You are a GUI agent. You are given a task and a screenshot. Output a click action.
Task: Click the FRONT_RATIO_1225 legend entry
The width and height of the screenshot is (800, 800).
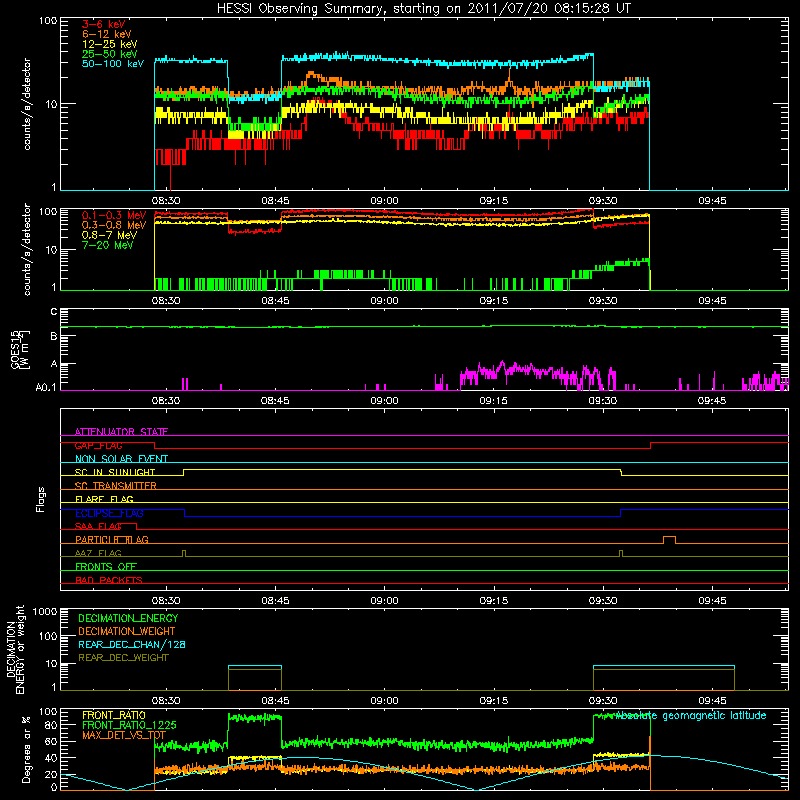click(129, 725)
